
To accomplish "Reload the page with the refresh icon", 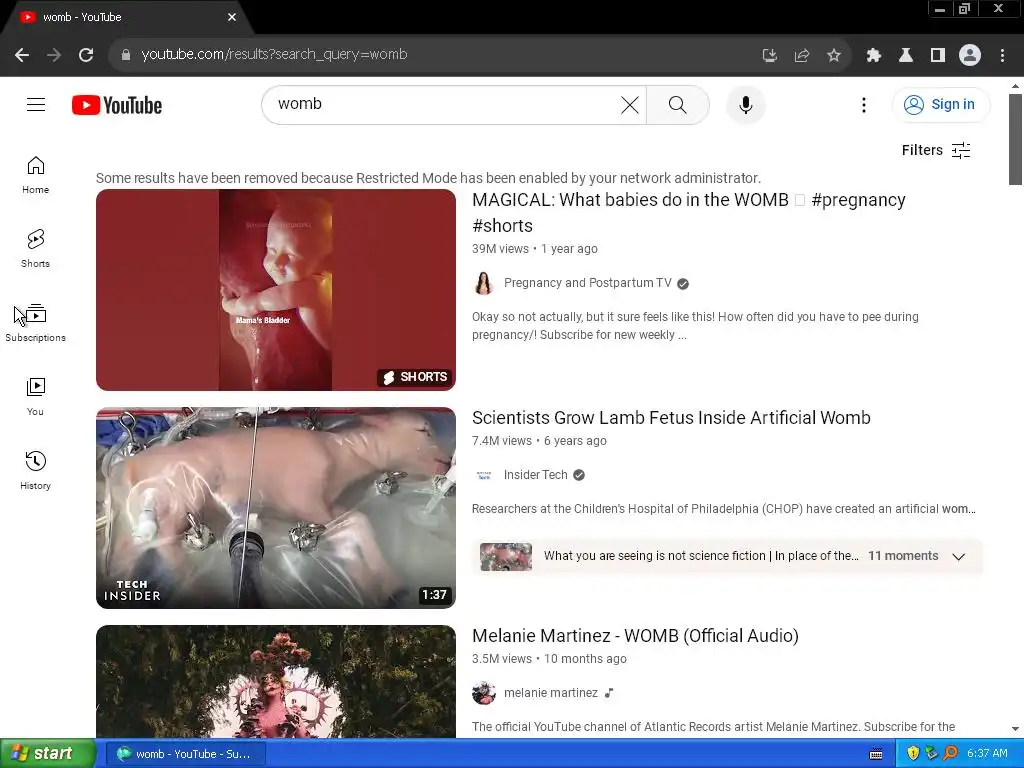I will pyautogui.click(x=86, y=55).
